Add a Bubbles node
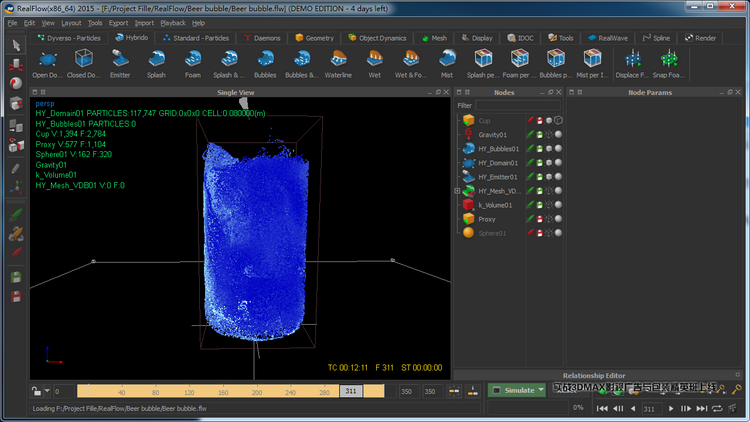 [x=265, y=64]
